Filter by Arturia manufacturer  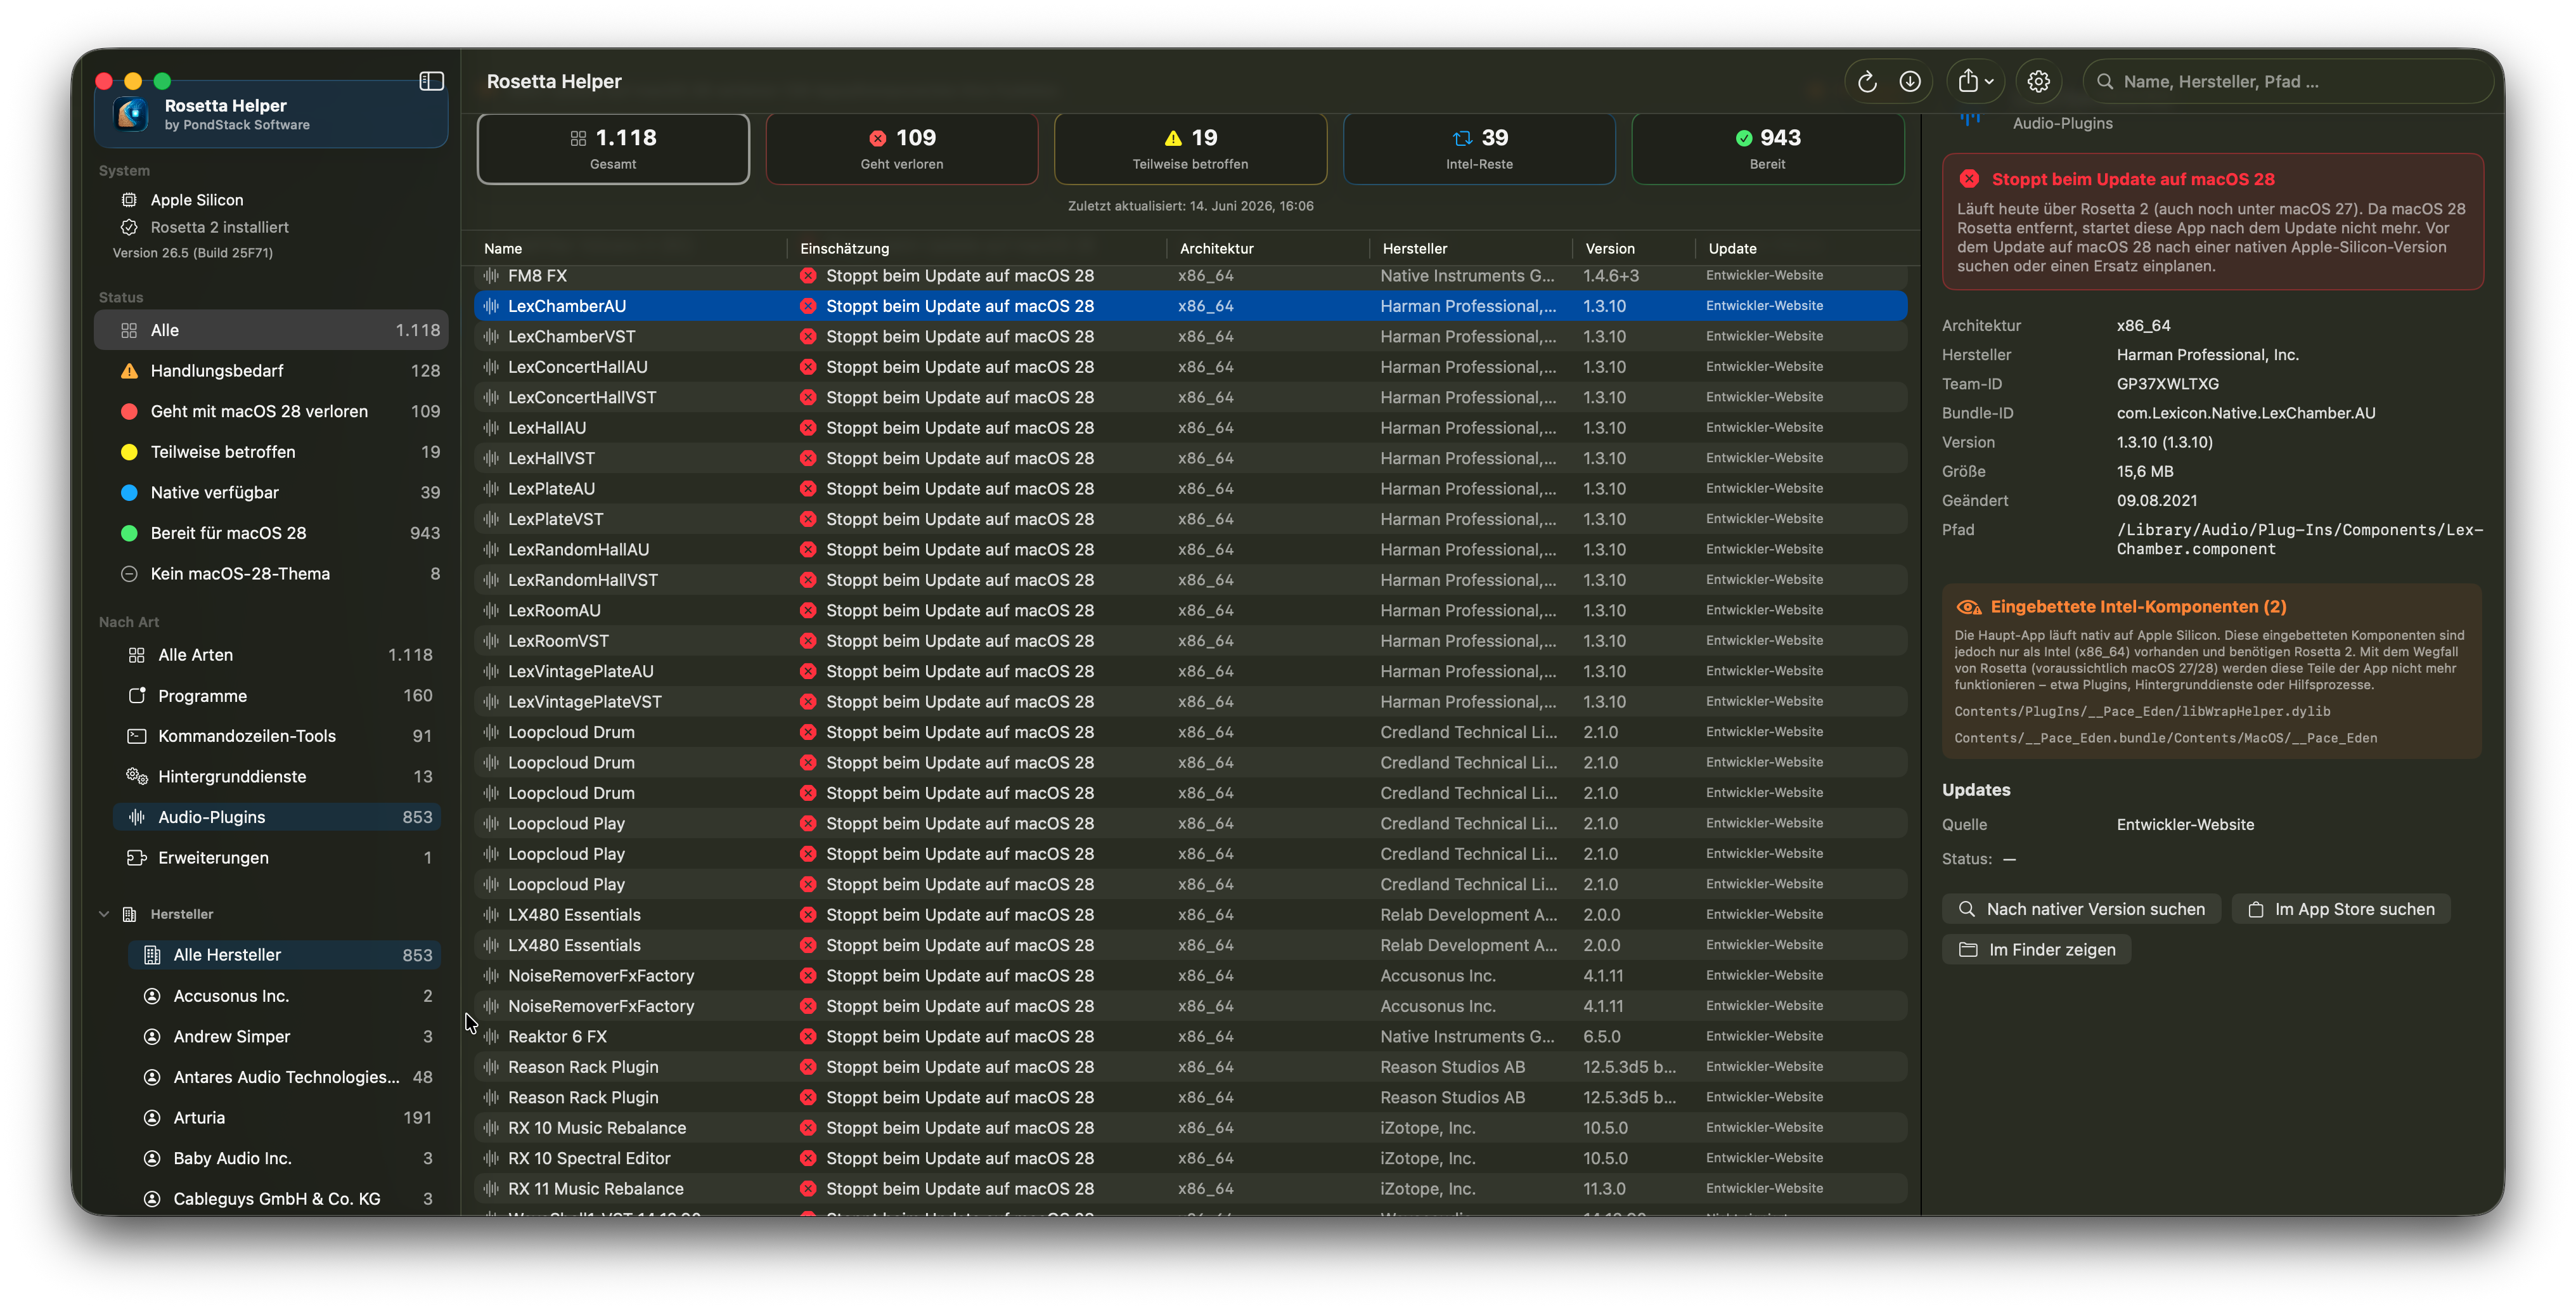284,1118
